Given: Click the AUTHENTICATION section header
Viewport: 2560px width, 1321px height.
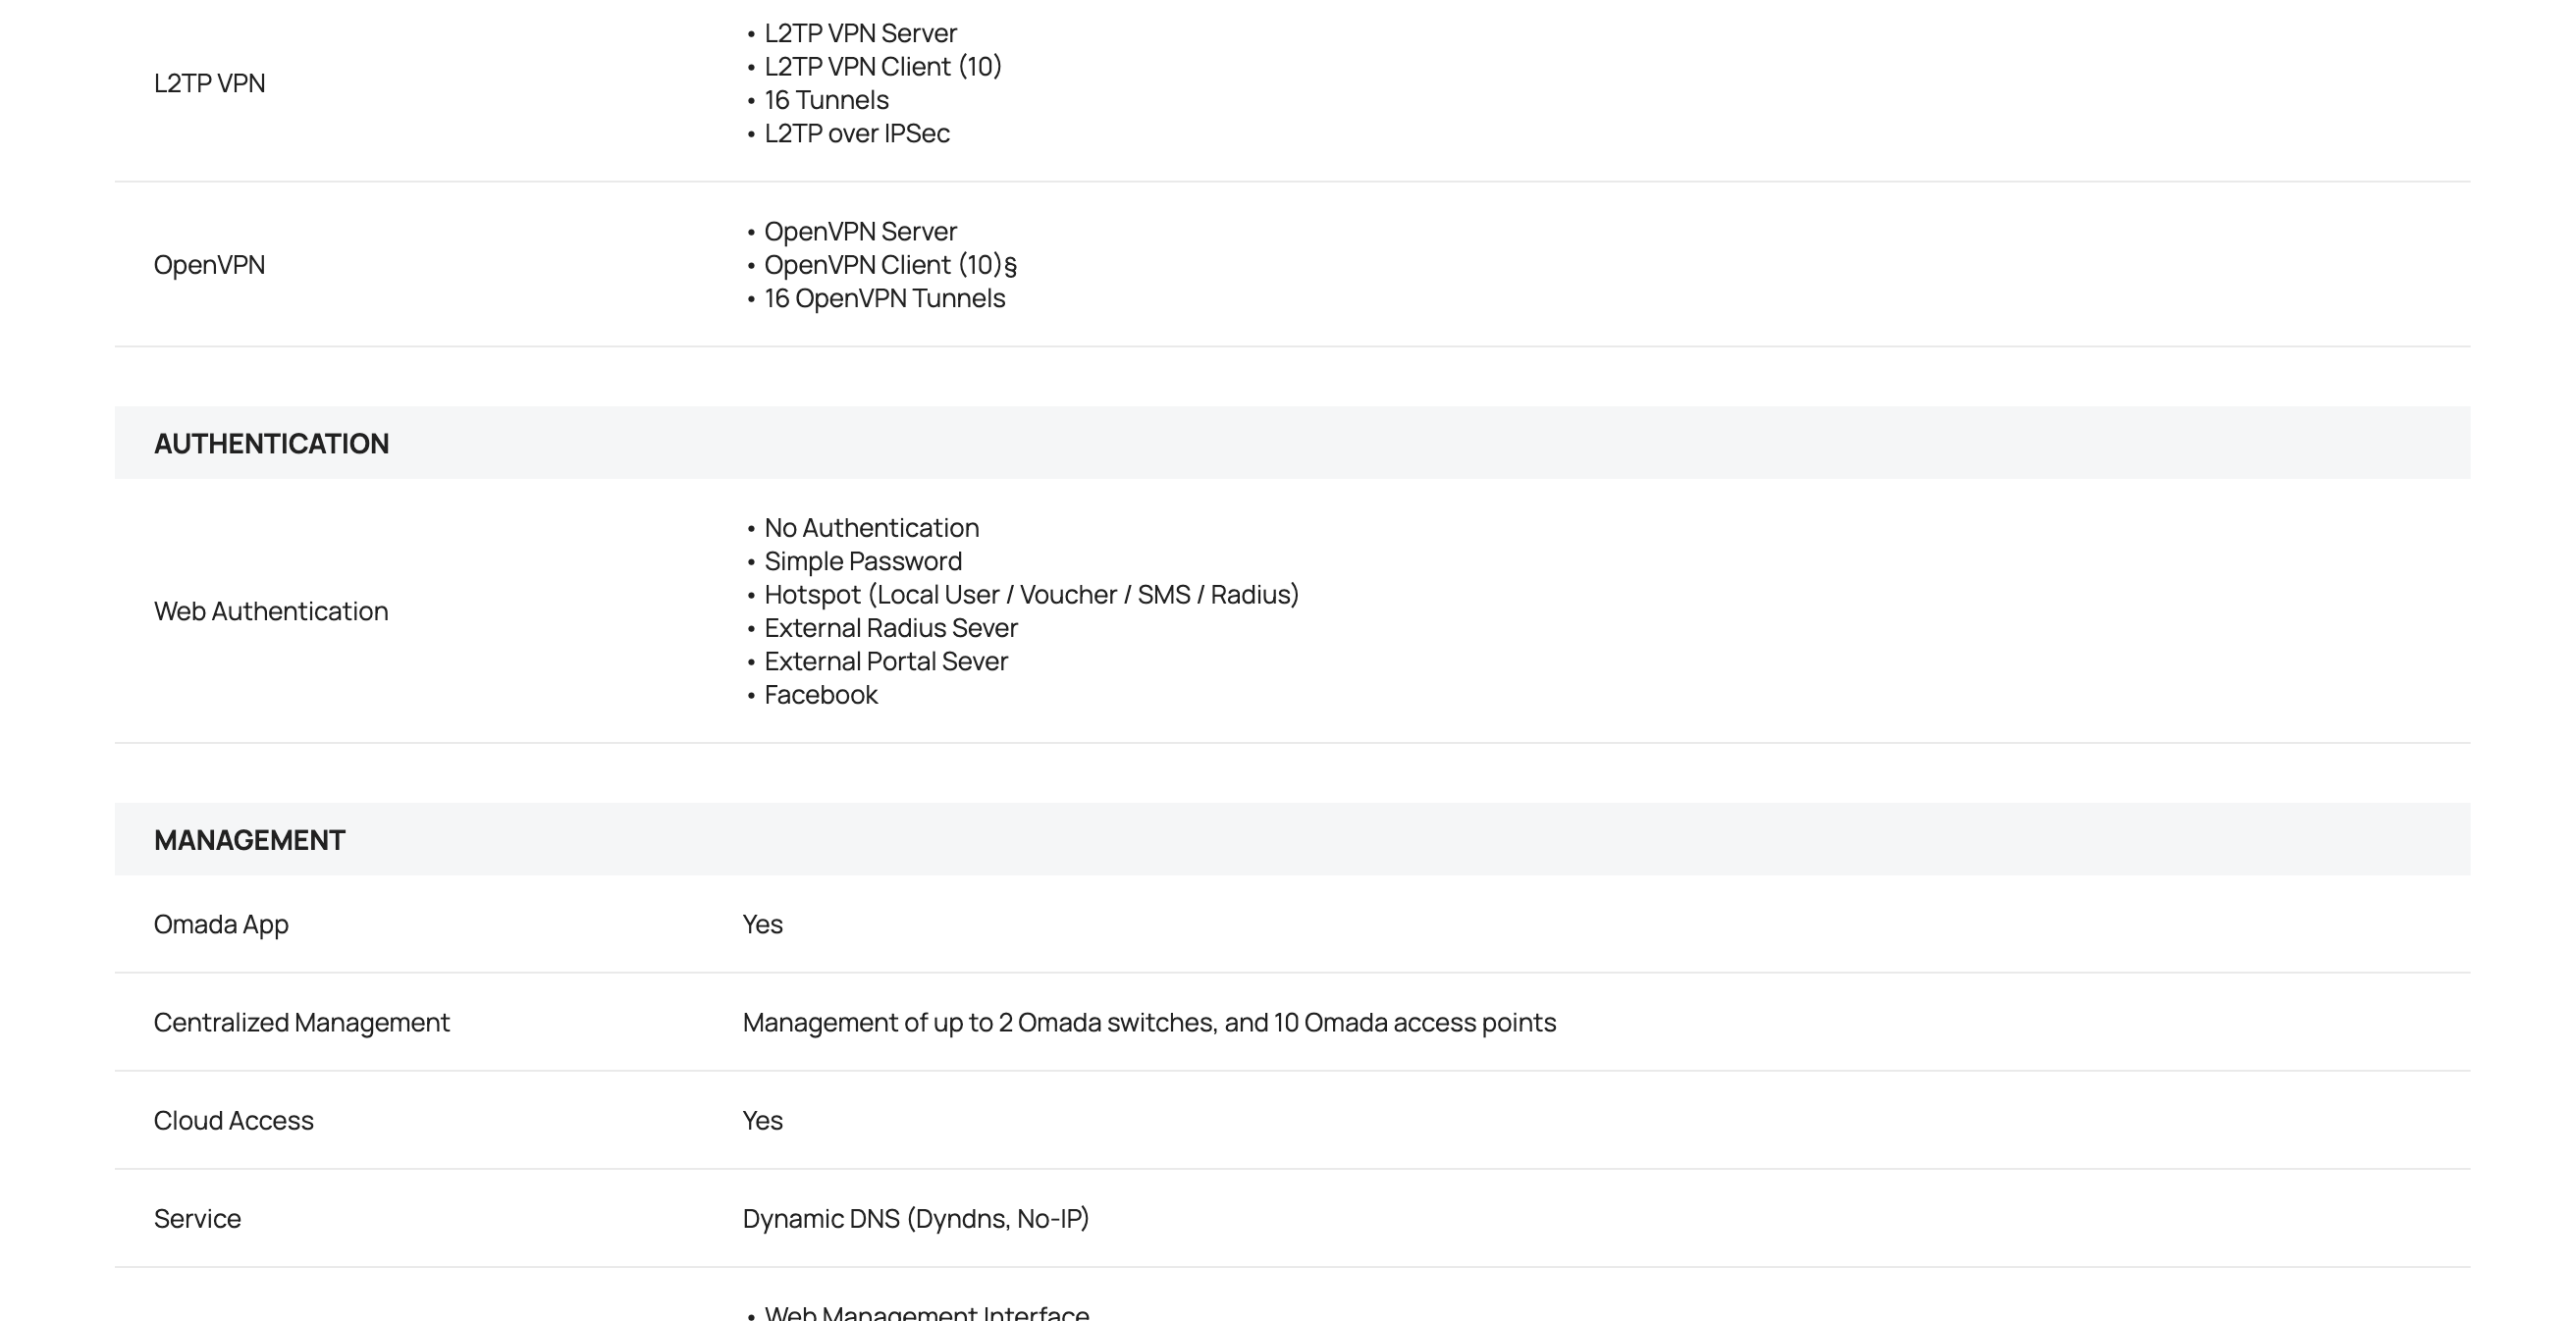Looking at the screenshot, I should tap(271, 443).
